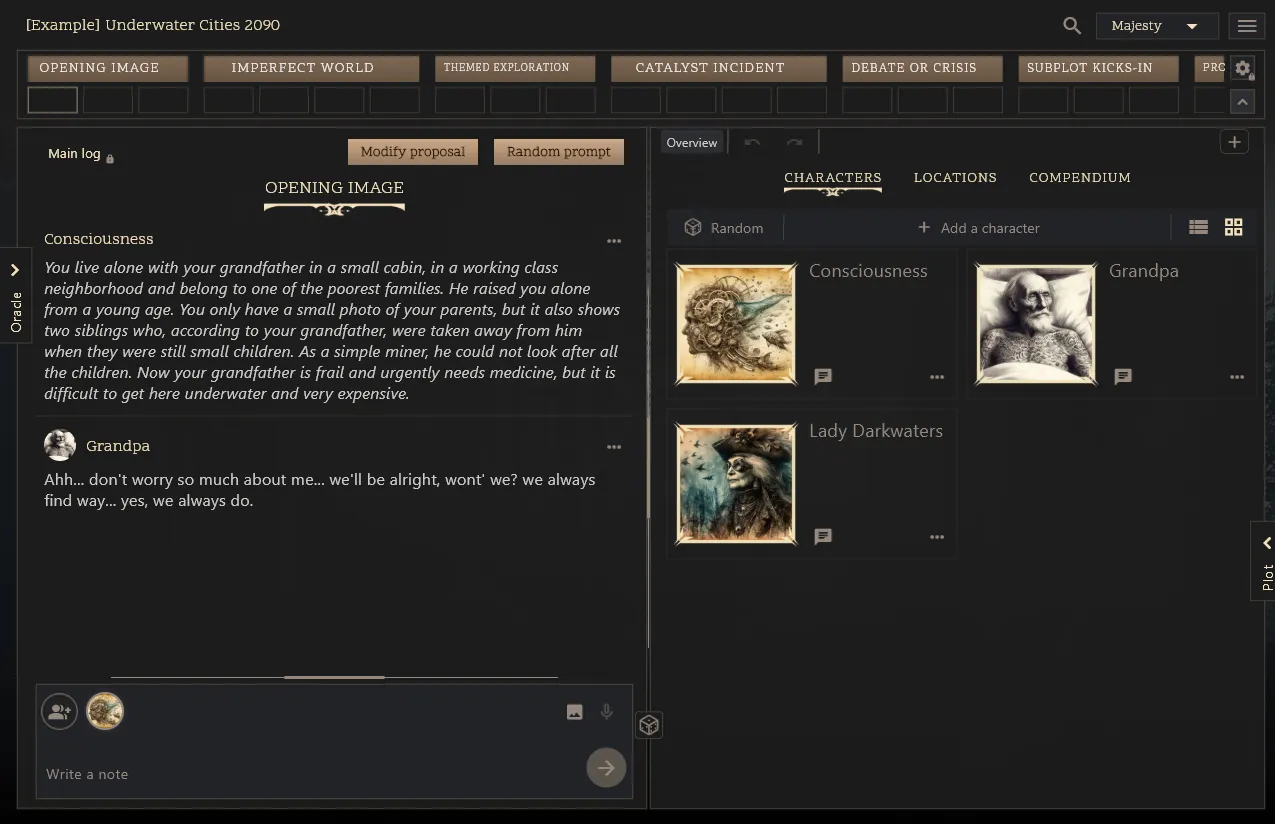Open the Majesty theme dropdown
The image size is (1275, 824).
click(x=1157, y=26)
